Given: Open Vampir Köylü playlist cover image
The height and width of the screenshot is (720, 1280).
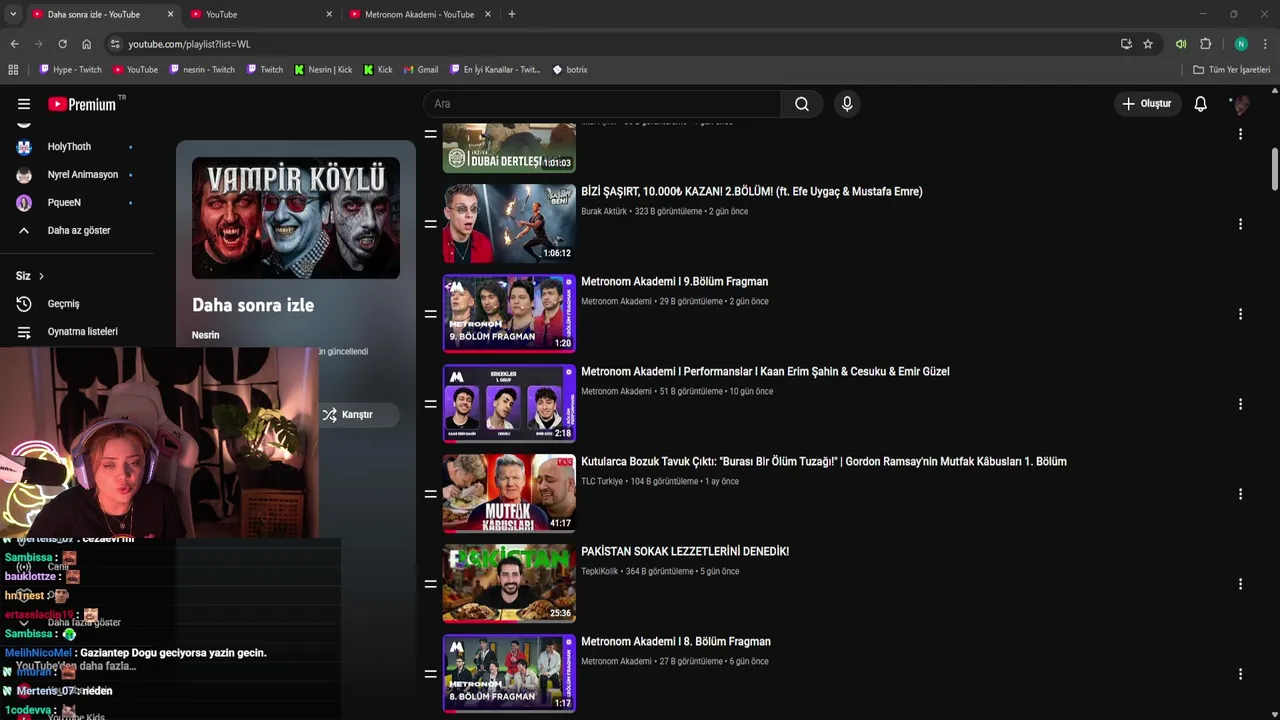Looking at the screenshot, I should click(296, 218).
